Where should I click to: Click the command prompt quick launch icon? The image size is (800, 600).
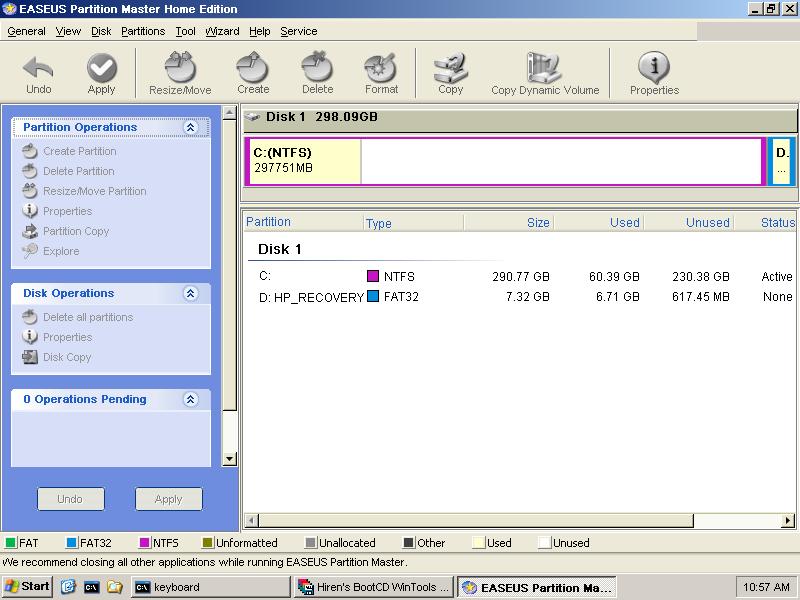point(91,587)
